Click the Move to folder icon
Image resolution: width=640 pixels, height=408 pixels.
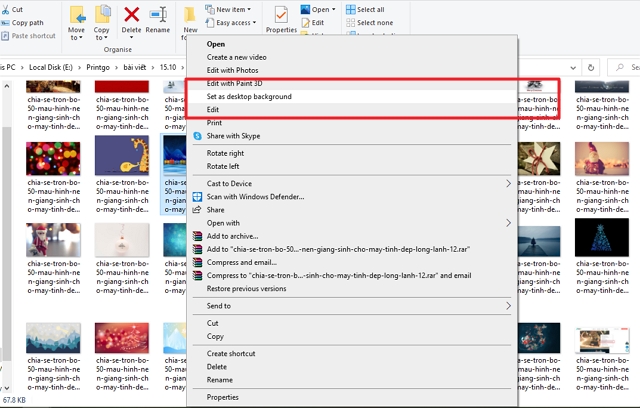pyautogui.click(x=77, y=15)
